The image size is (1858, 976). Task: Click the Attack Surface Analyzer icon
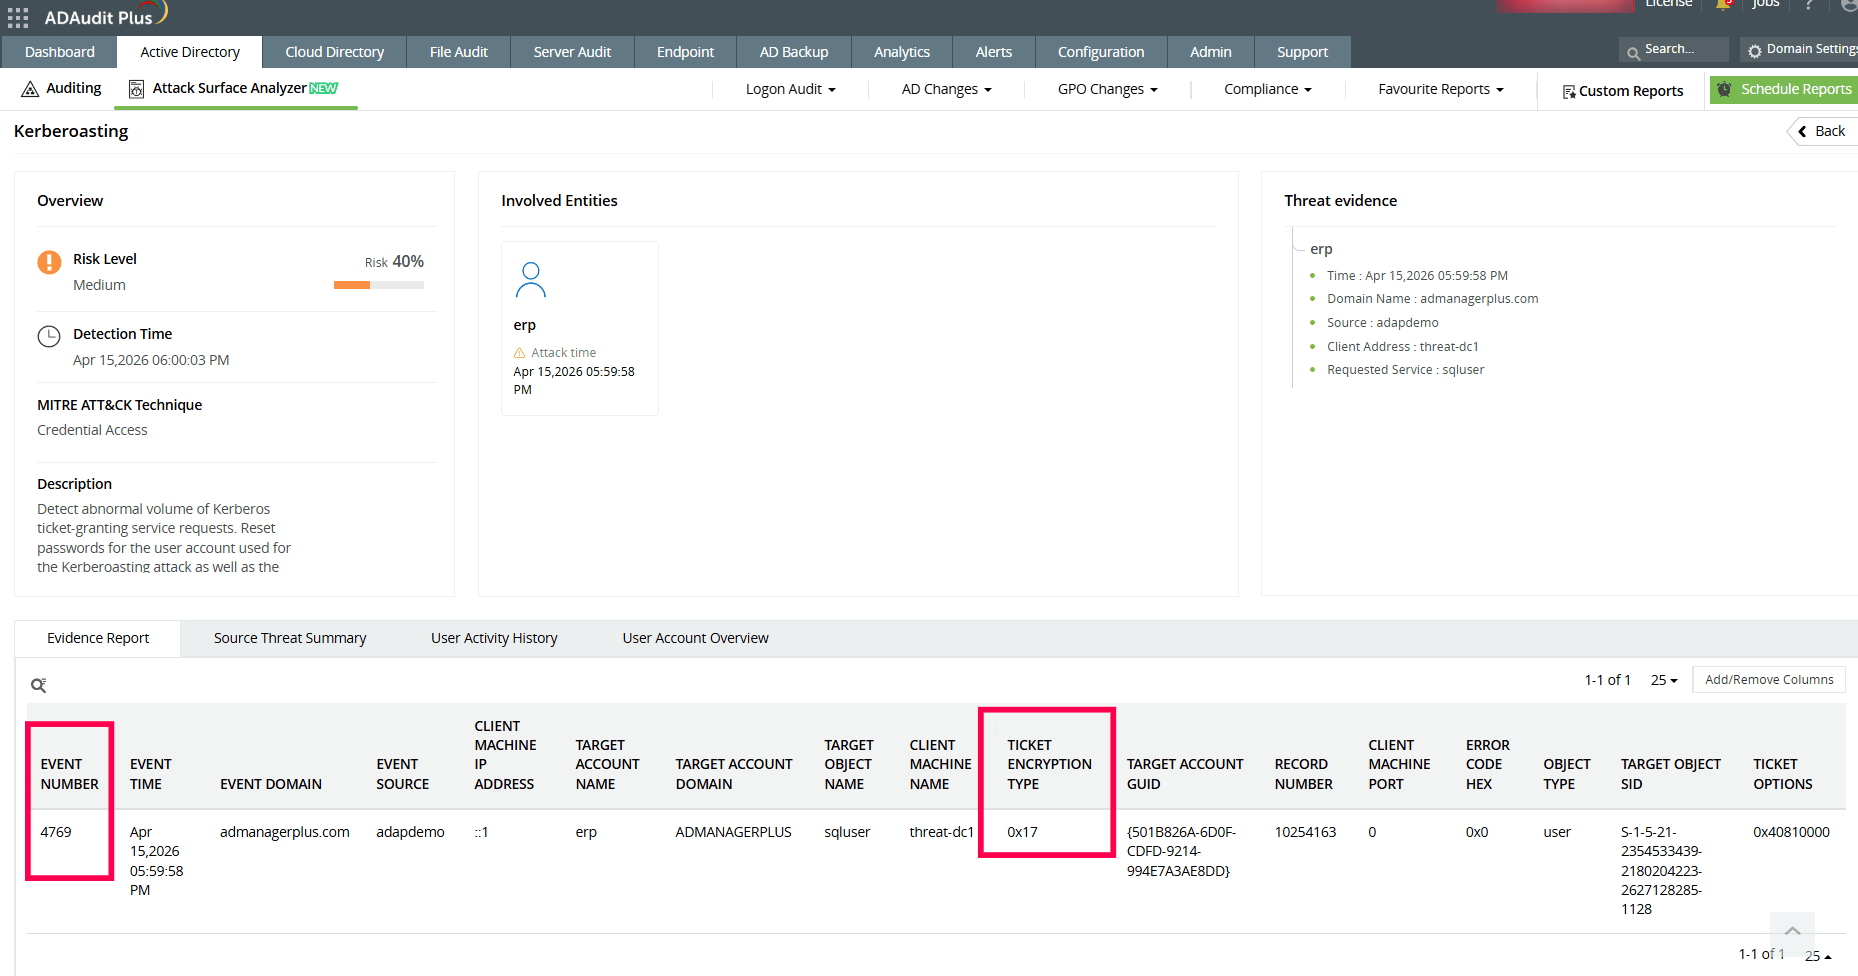tap(136, 89)
